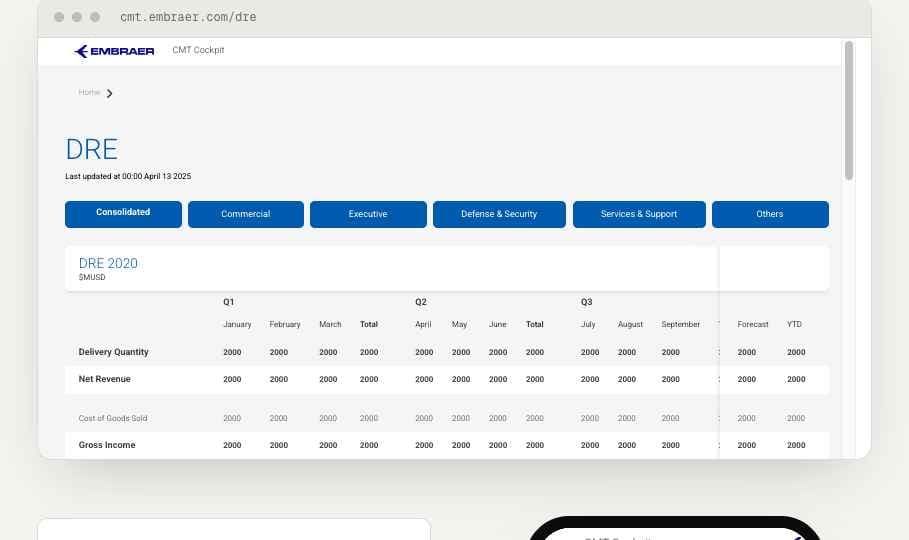
Task: Click the Delivery Quantity YTD value
Action: (x=796, y=352)
